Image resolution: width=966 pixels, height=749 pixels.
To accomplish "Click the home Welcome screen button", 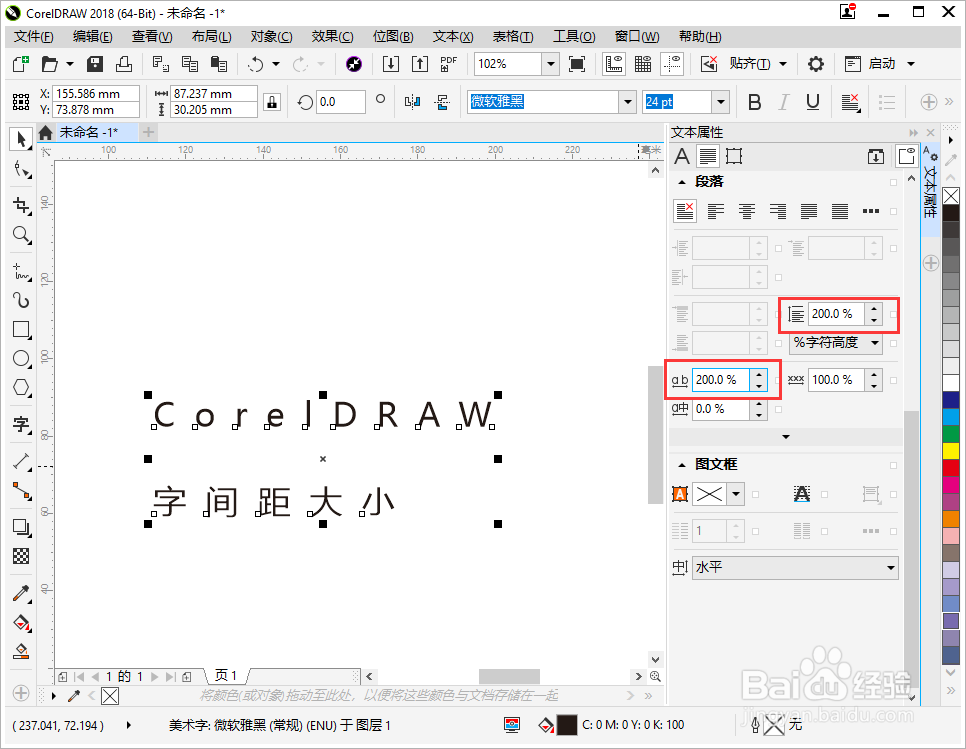I will tap(45, 132).
